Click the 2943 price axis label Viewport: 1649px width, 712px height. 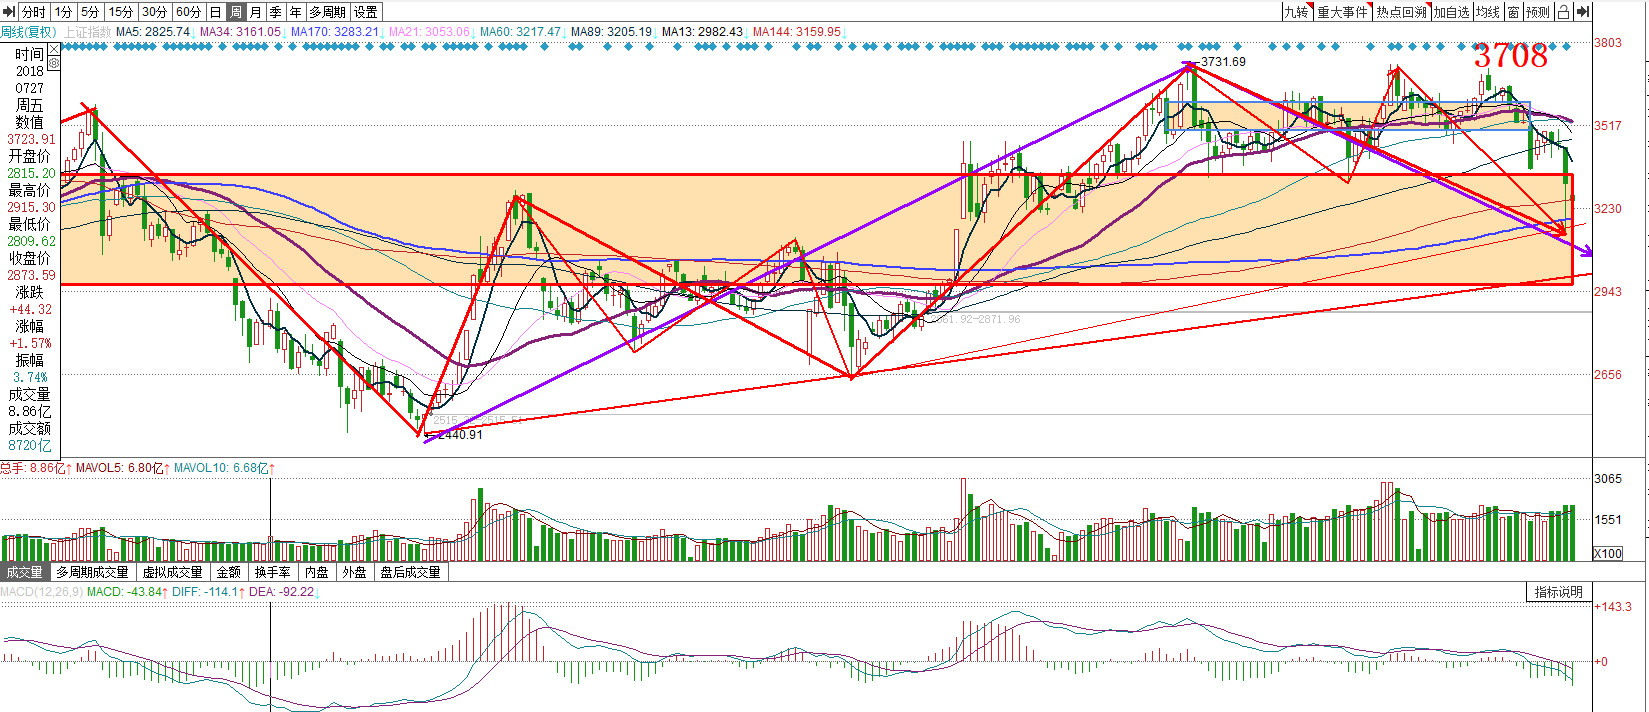[x=1608, y=292]
